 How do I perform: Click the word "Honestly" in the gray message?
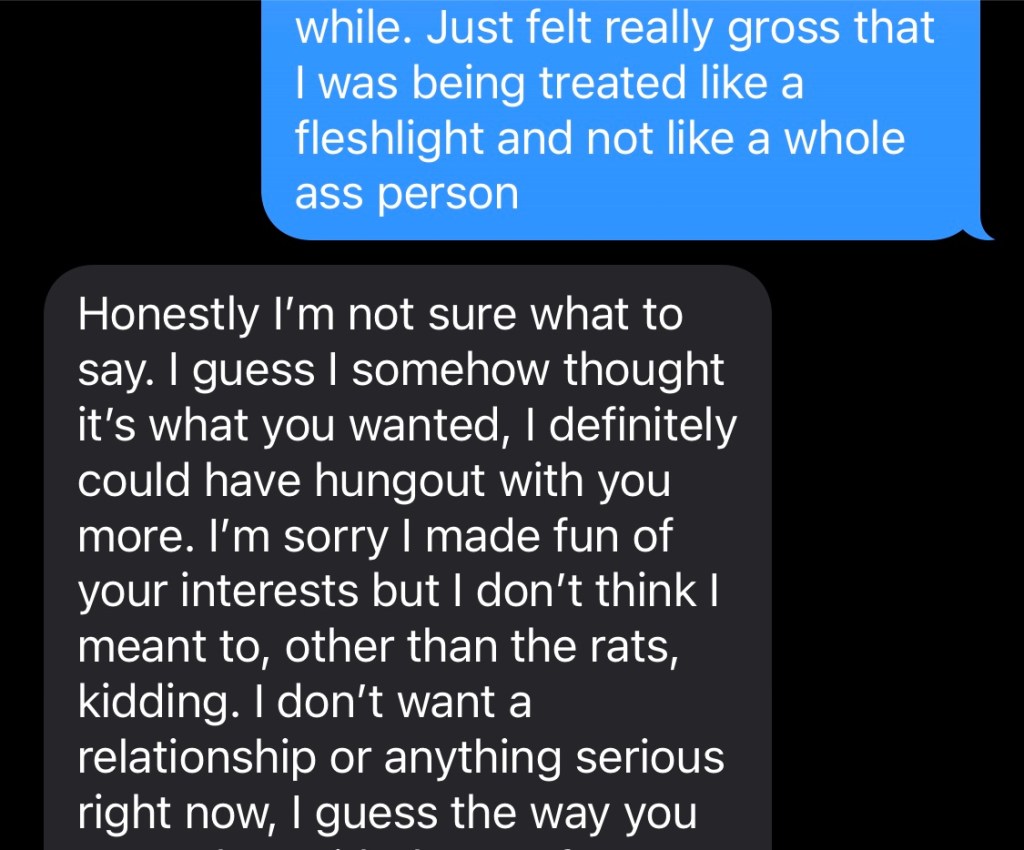[x=168, y=316]
